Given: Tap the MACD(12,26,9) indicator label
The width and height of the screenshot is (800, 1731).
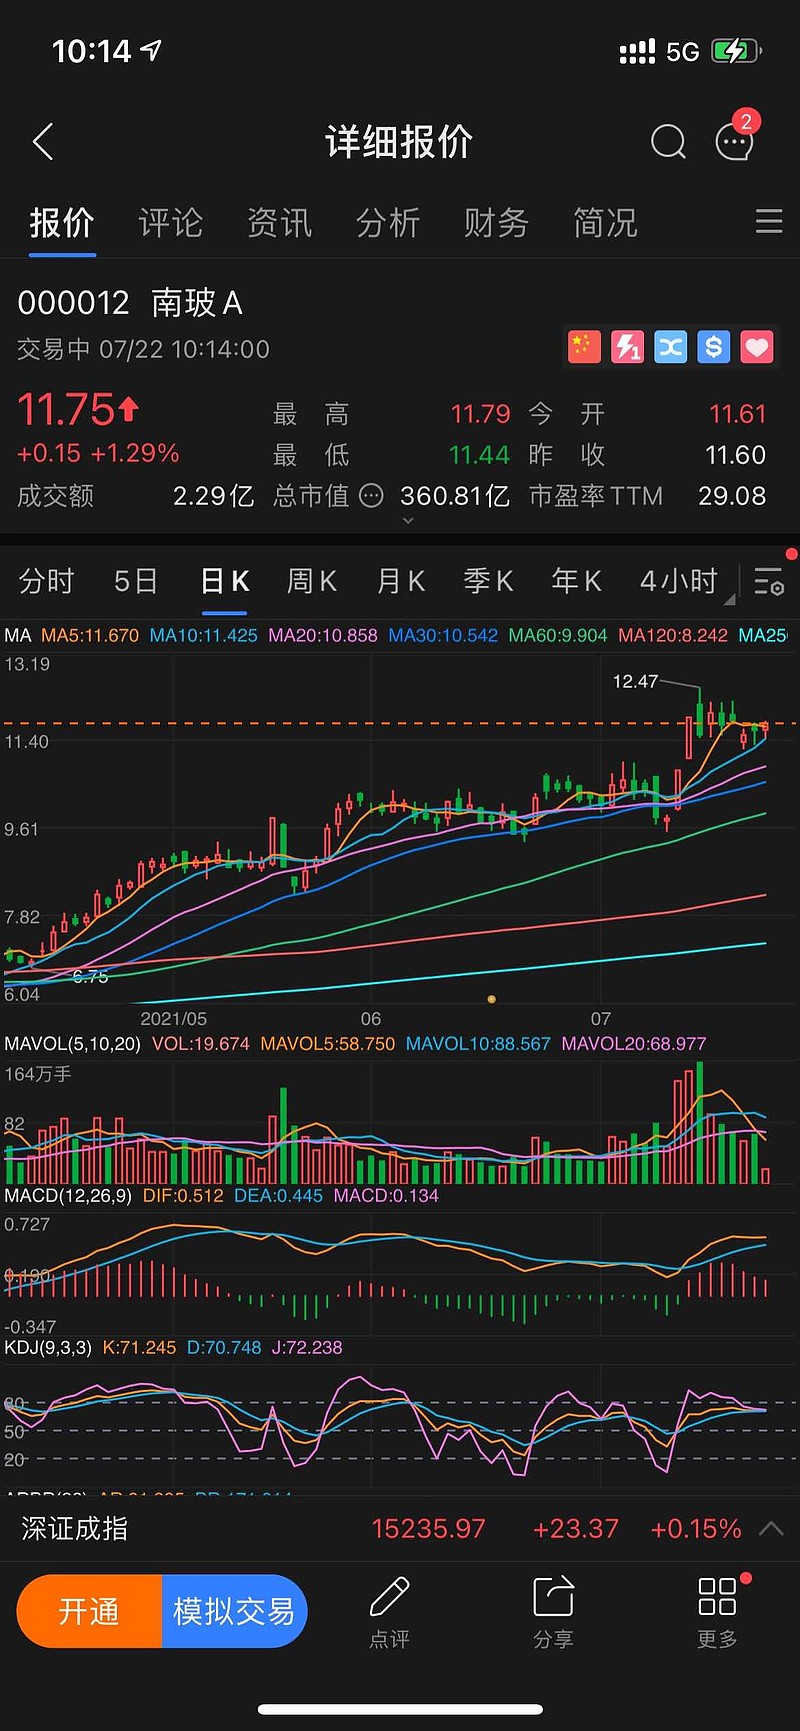Looking at the screenshot, I should click(68, 1195).
